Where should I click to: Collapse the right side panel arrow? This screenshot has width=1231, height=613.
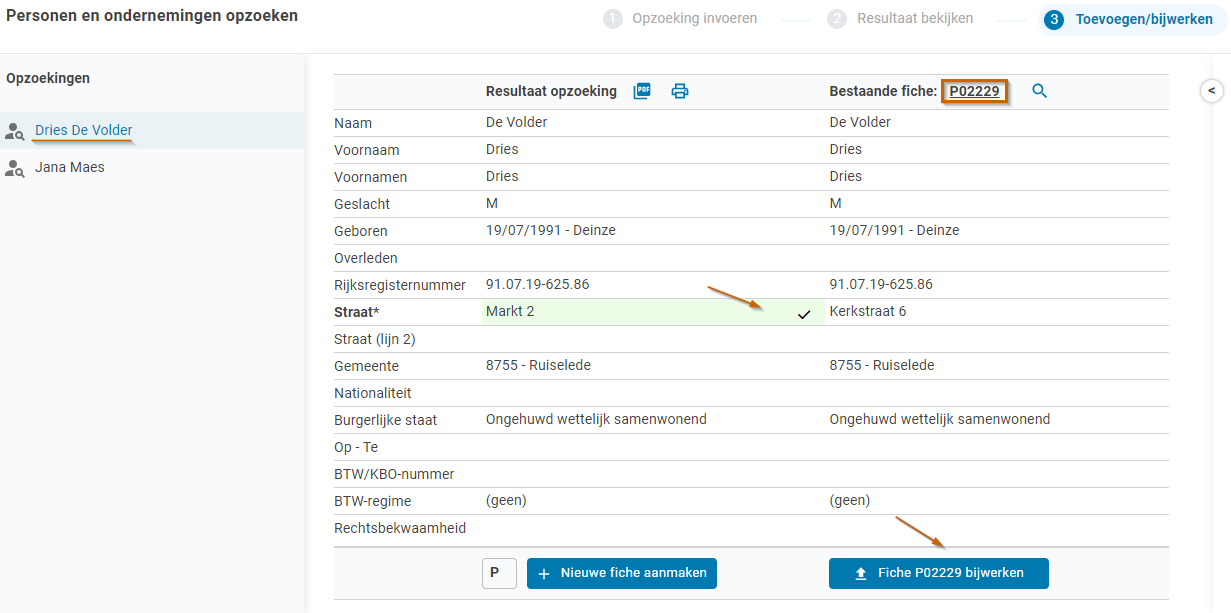click(x=1212, y=91)
